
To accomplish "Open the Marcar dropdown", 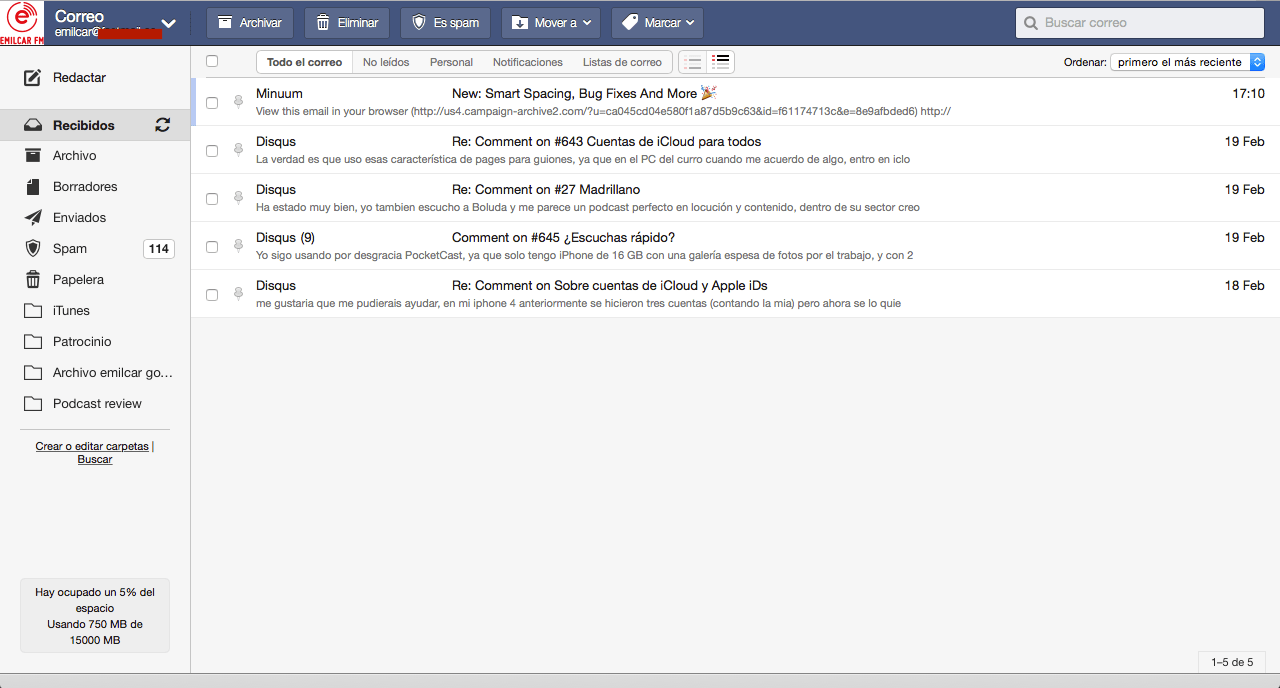I will click(x=657, y=22).
